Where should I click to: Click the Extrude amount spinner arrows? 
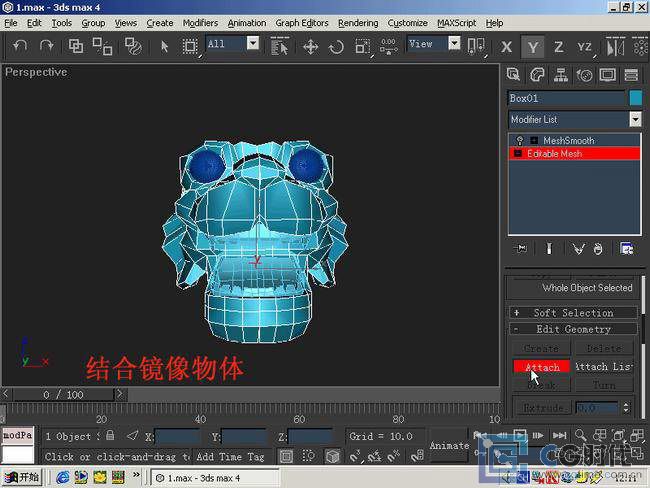(626, 408)
